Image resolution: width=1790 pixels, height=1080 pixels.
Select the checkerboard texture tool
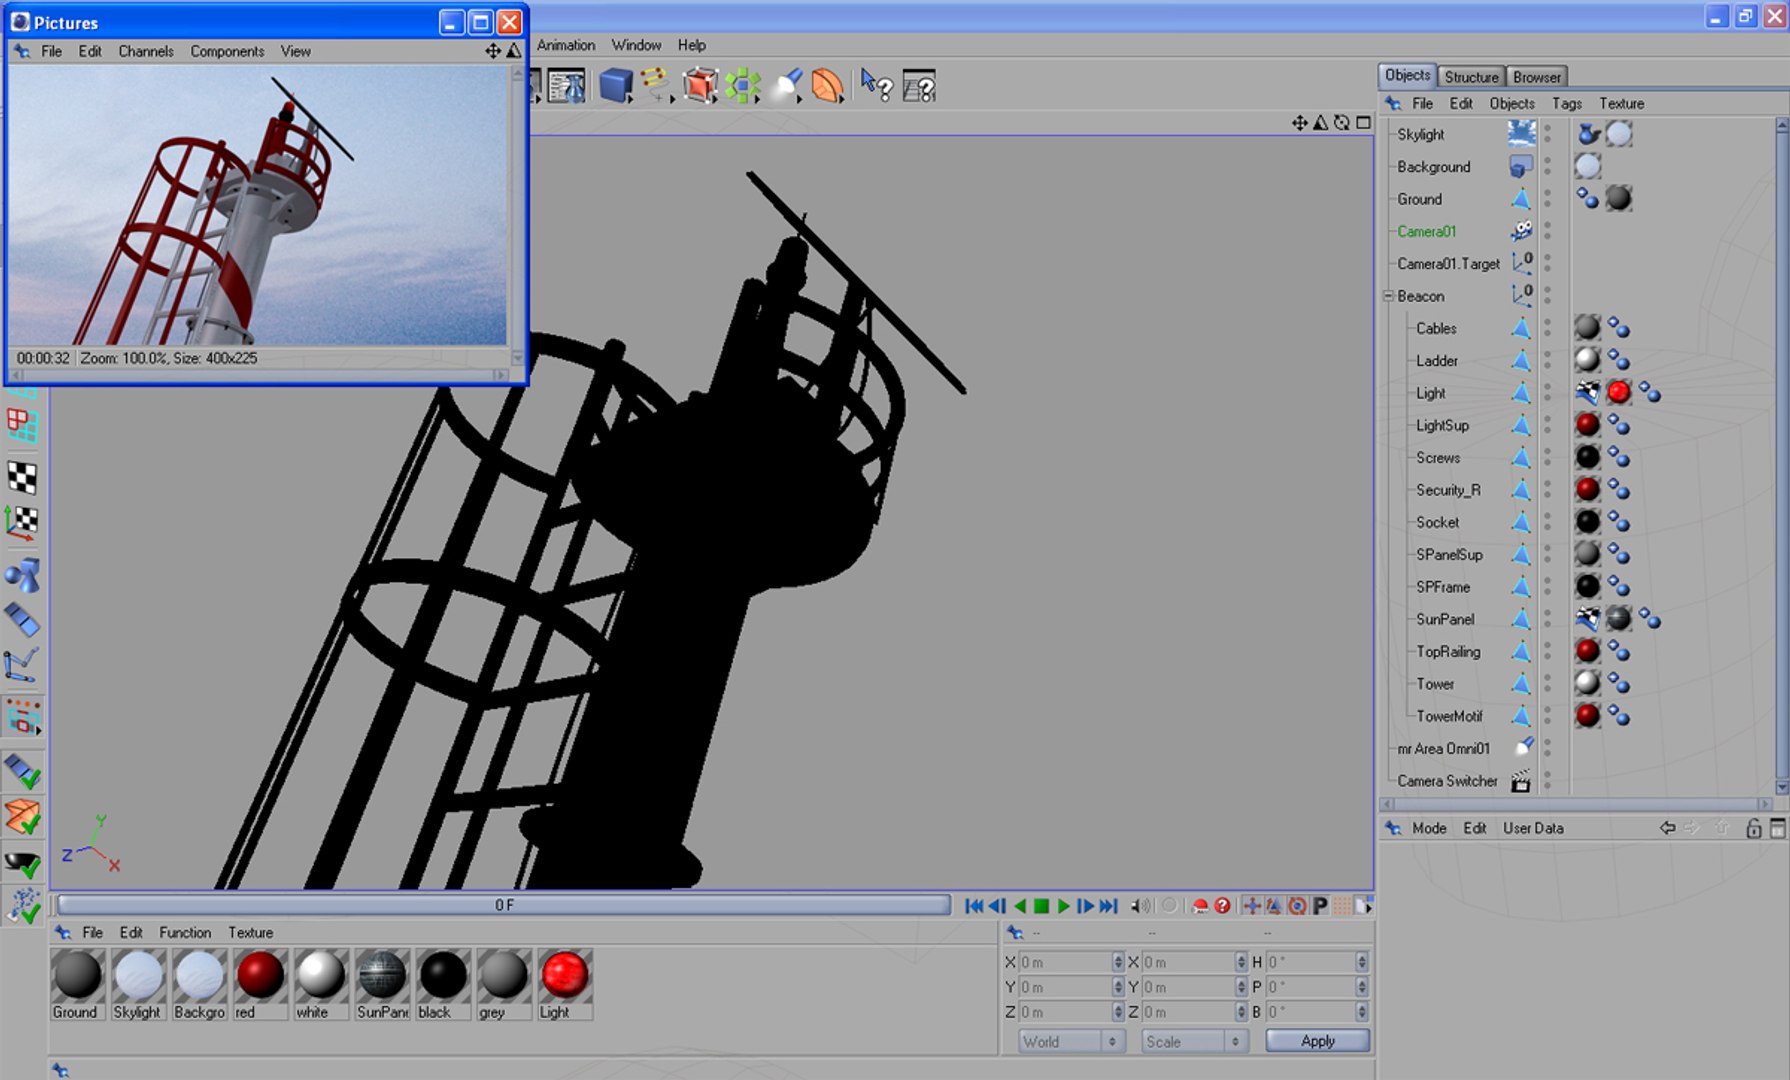[x=22, y=476]
